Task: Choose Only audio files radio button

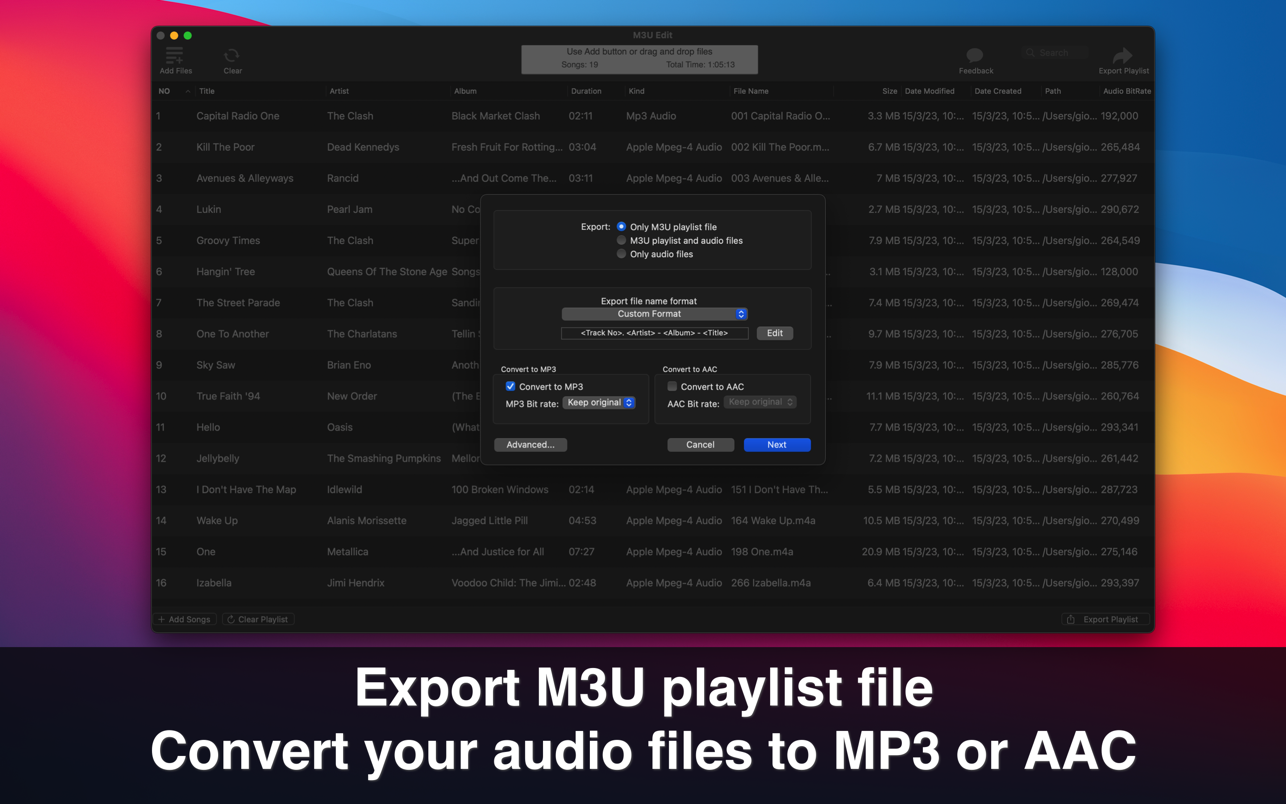Action: click(622, 255)
